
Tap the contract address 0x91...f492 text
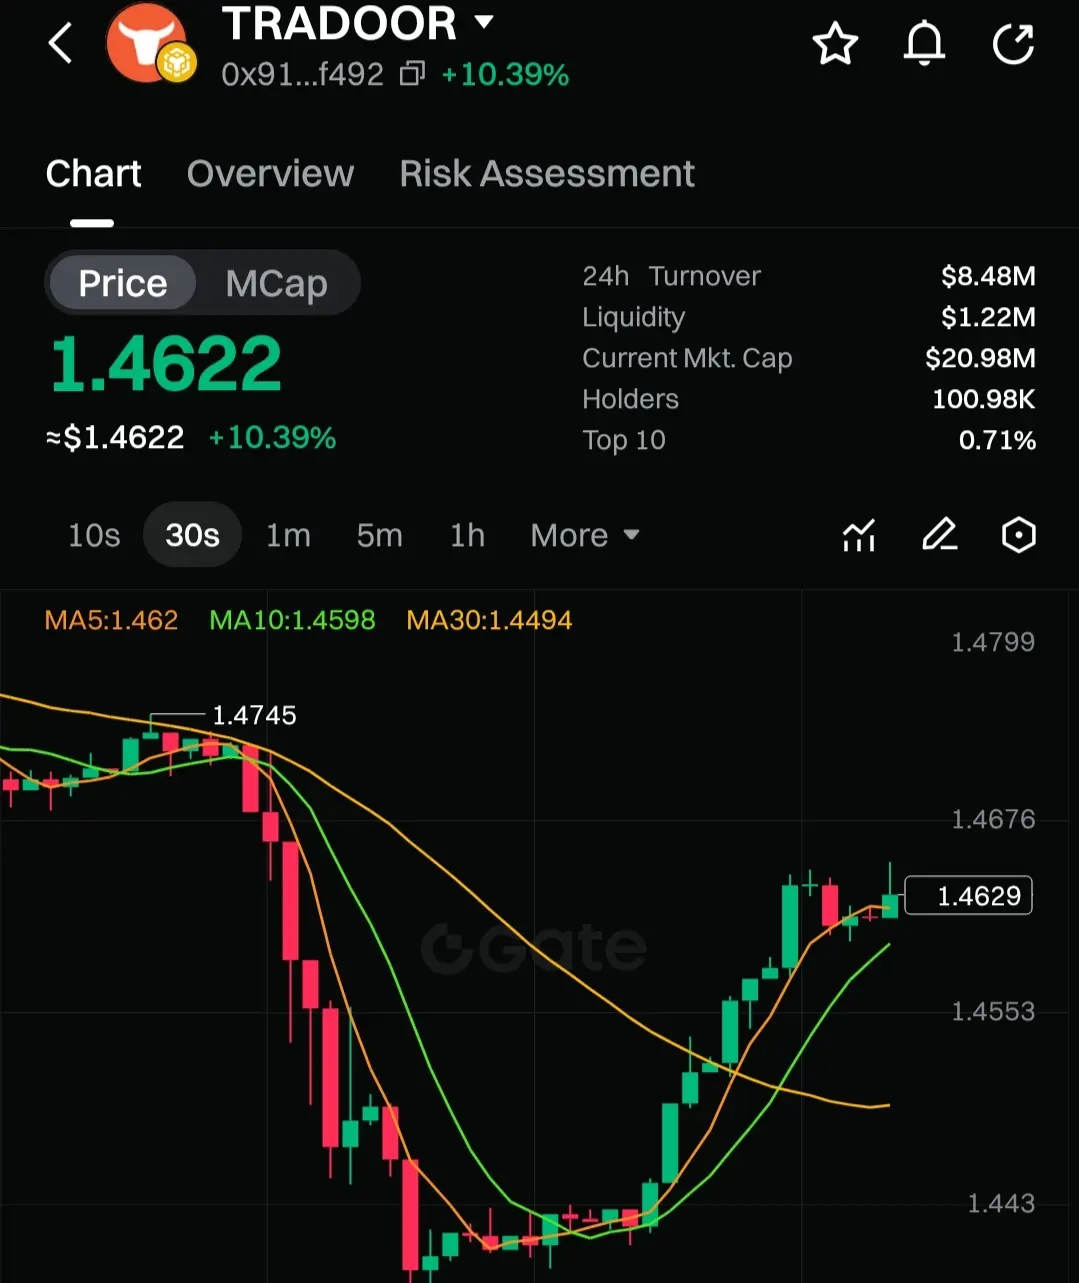coord(303,75)
